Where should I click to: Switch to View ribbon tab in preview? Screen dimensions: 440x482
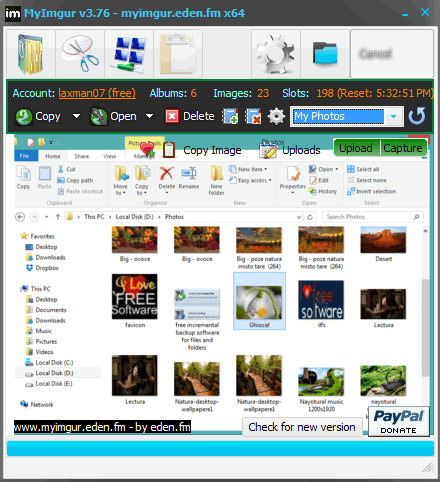point(110,156)
